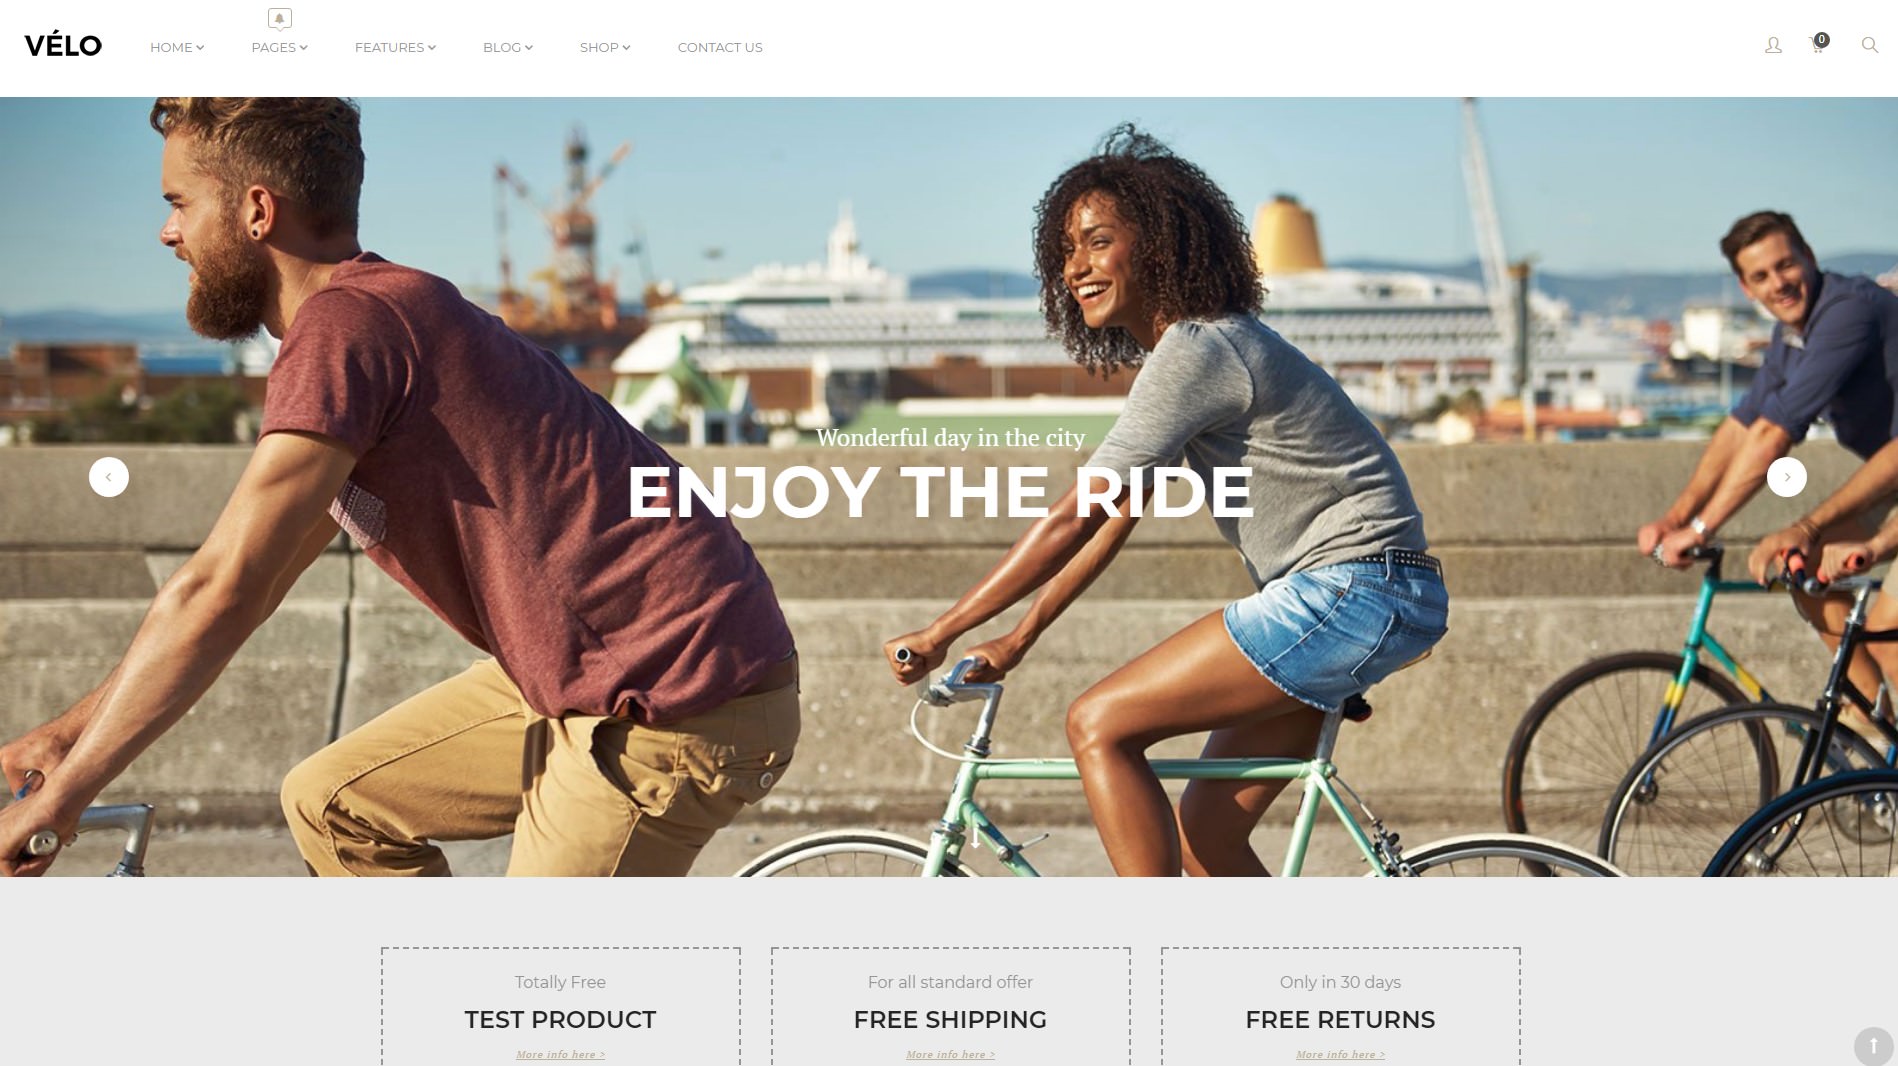Click the back-to-top arrow button

coord(1873,1046)
